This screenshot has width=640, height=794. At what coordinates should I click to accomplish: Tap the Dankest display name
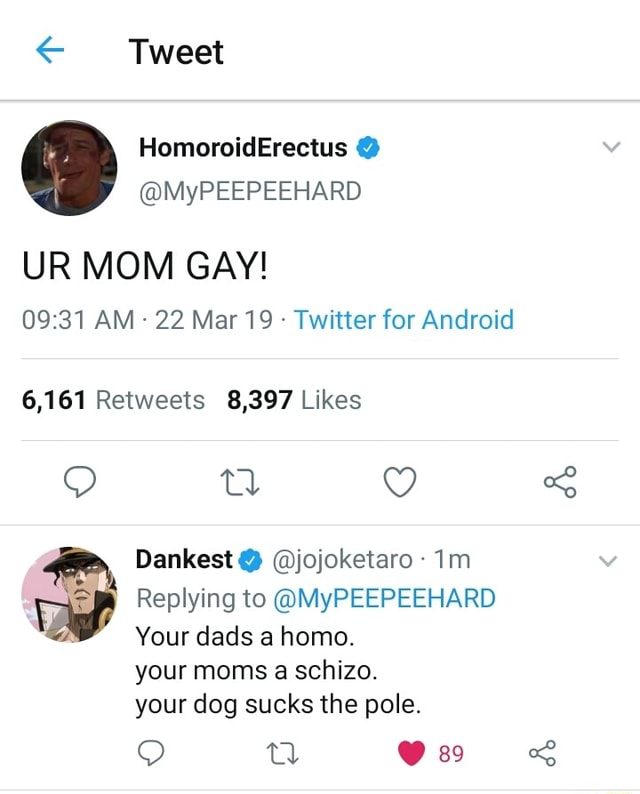coord(184,560)
